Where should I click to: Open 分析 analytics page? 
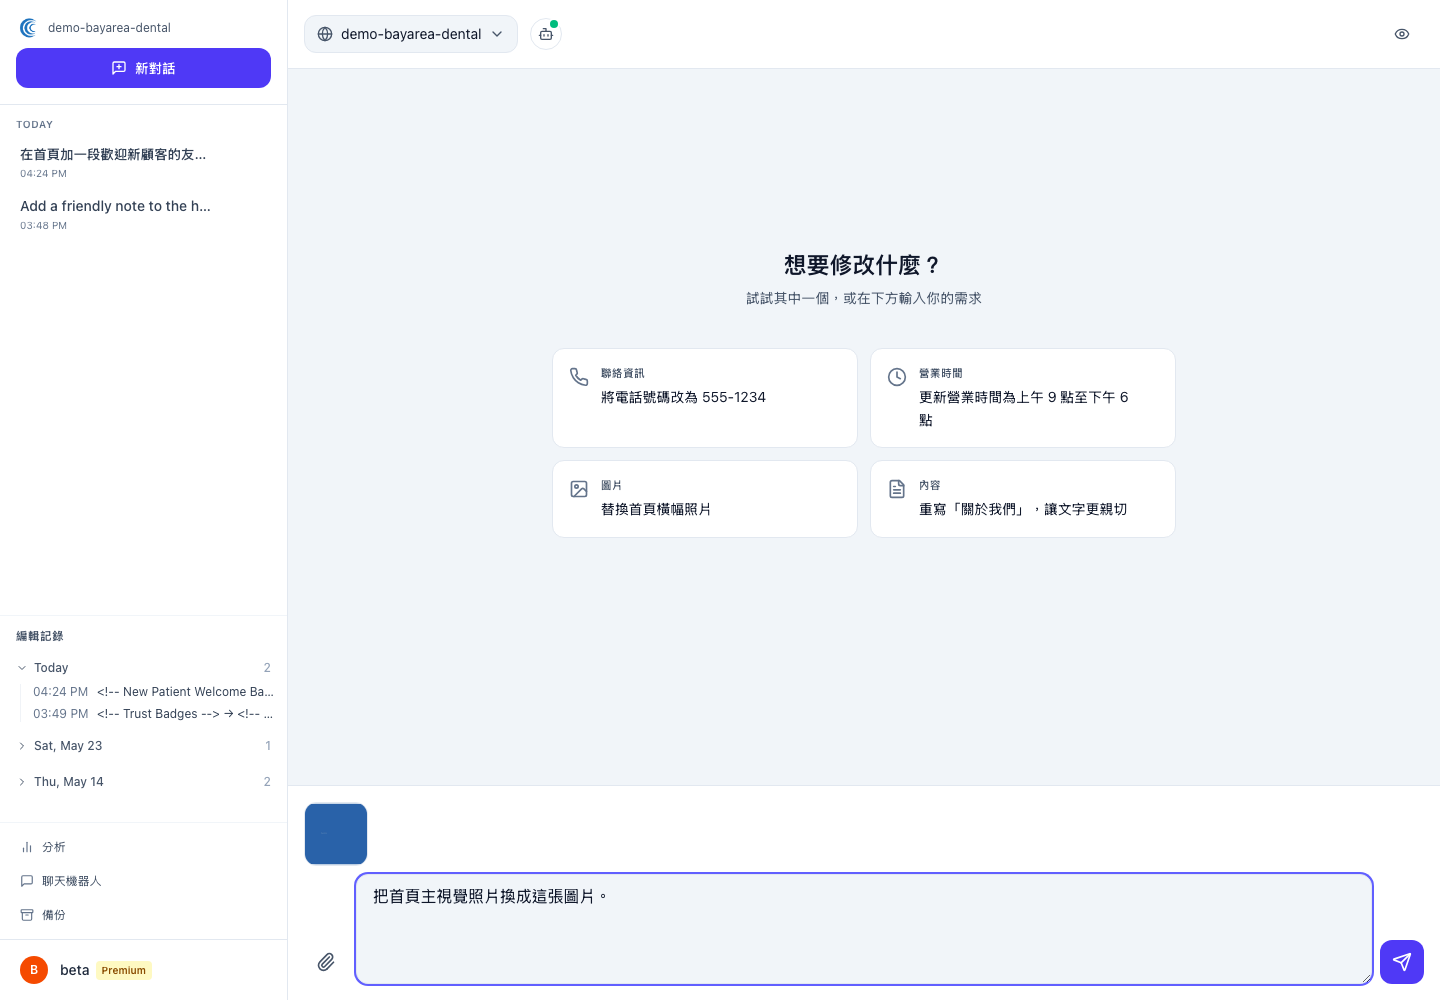click(143, 847)
